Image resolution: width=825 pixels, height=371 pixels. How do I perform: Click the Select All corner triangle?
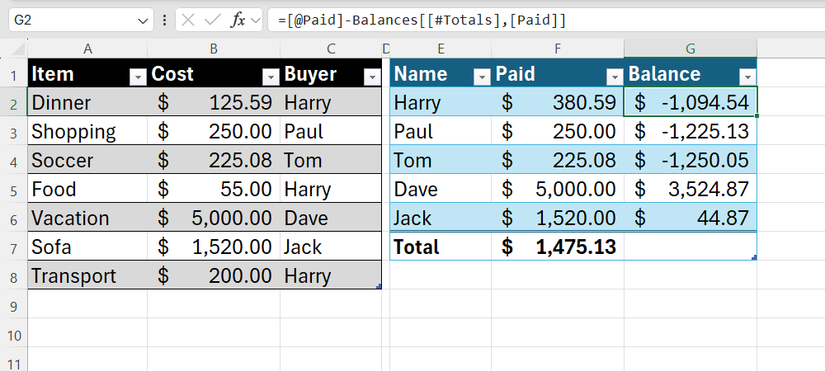coord(17,49)
